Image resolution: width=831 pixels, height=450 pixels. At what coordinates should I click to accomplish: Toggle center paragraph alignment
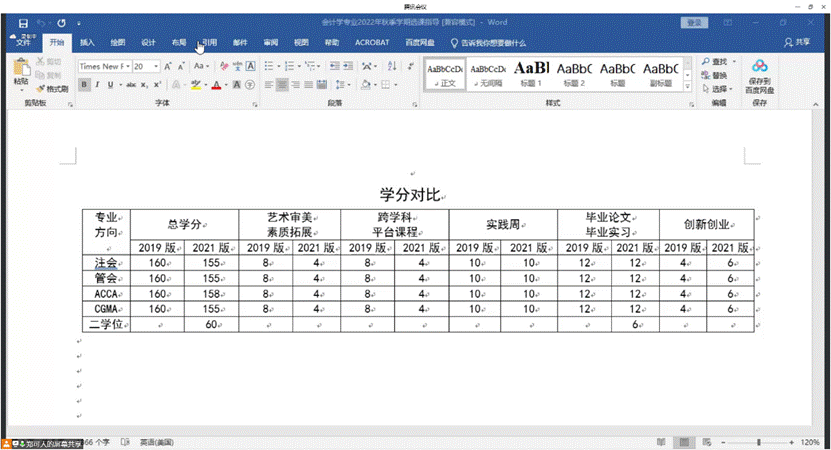[282, 85]
